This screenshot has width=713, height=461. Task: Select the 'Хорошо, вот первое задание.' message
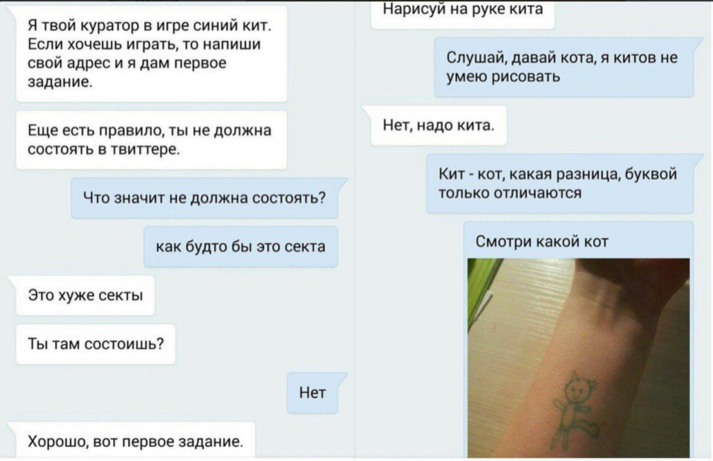pyautogui.click(x=136, y=441)
